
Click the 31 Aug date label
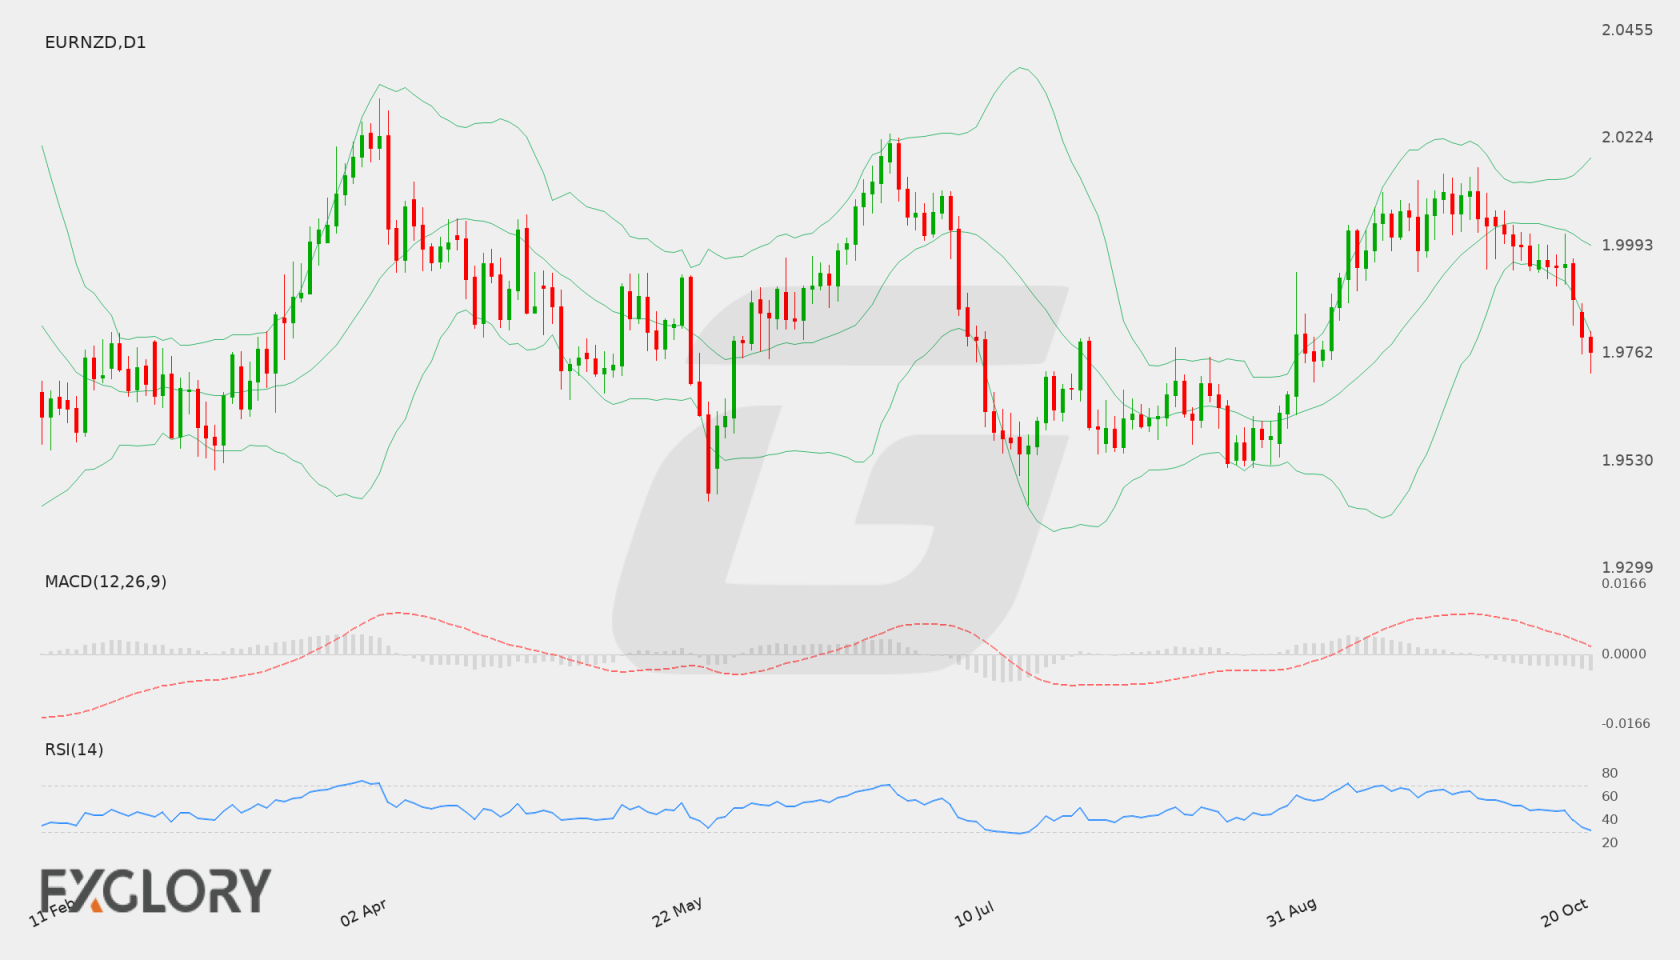(x=1291, y=911)
